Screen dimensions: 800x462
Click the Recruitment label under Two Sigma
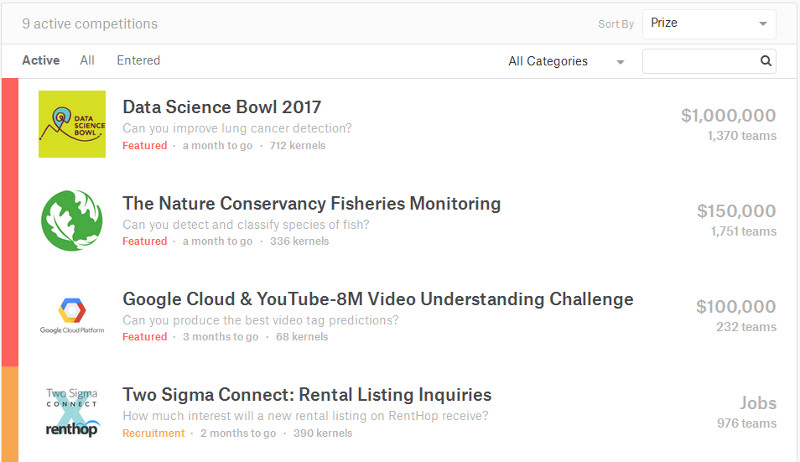pyautogui.click(x=153, y=433)
